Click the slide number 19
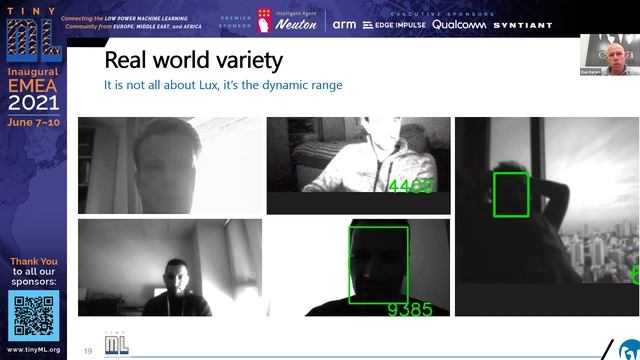 tap(88, 351)
